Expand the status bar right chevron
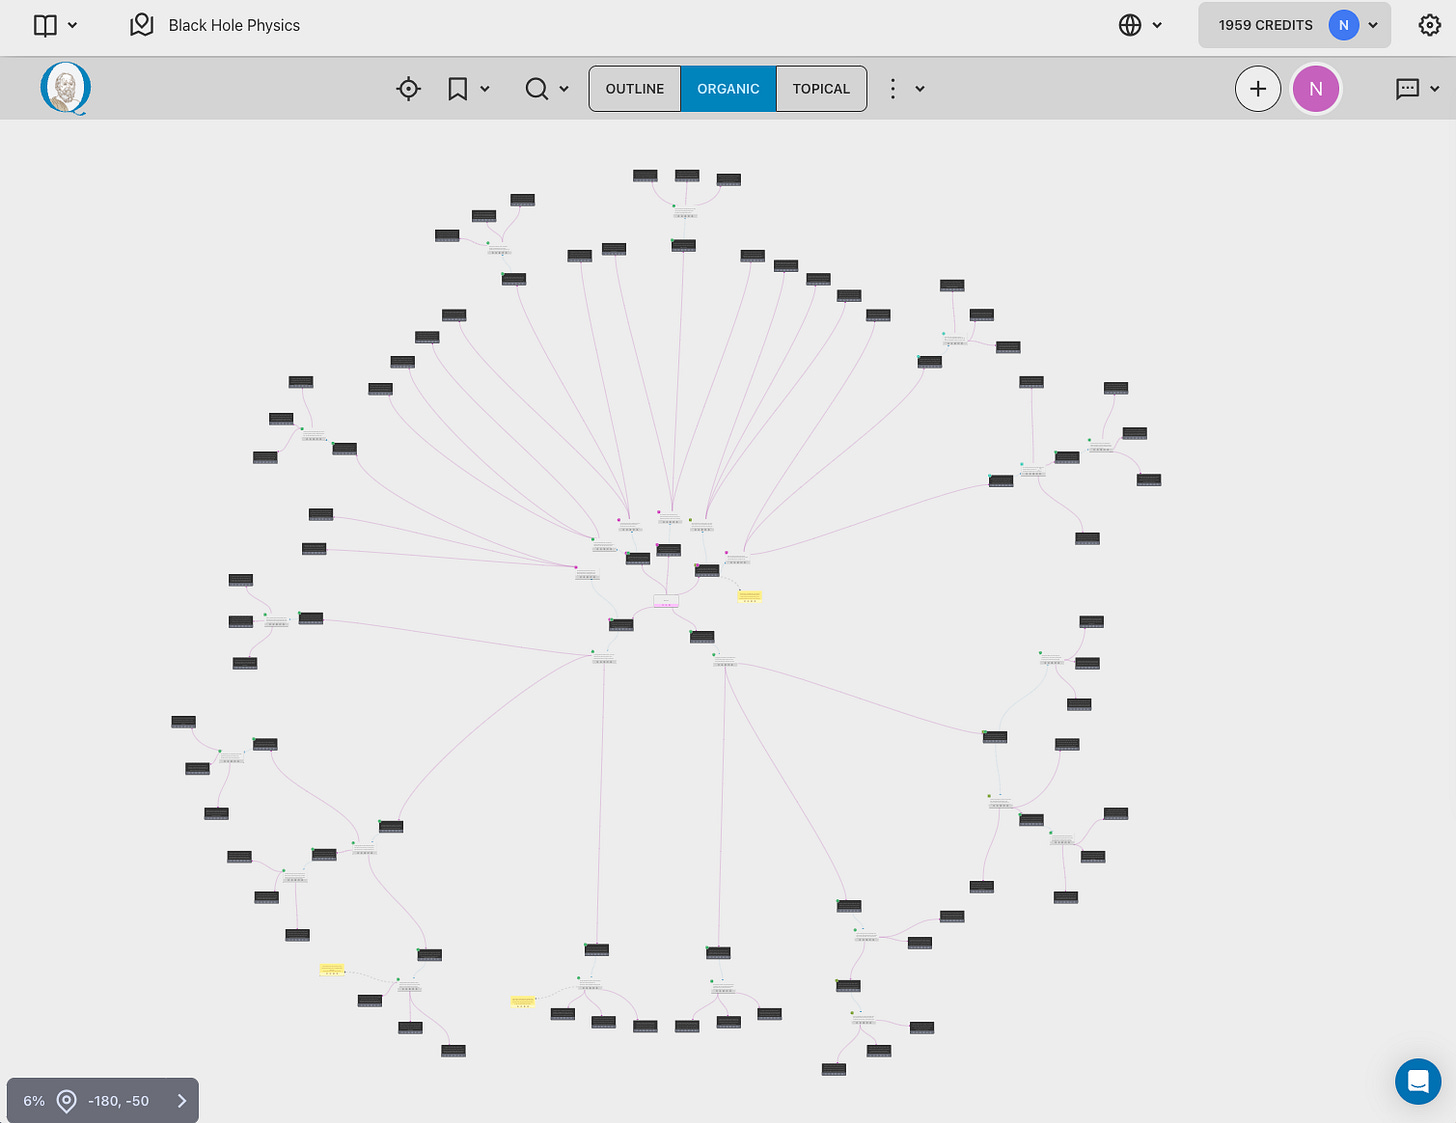Screen dimensions: 1456x1123 [x=182, y=1101]
